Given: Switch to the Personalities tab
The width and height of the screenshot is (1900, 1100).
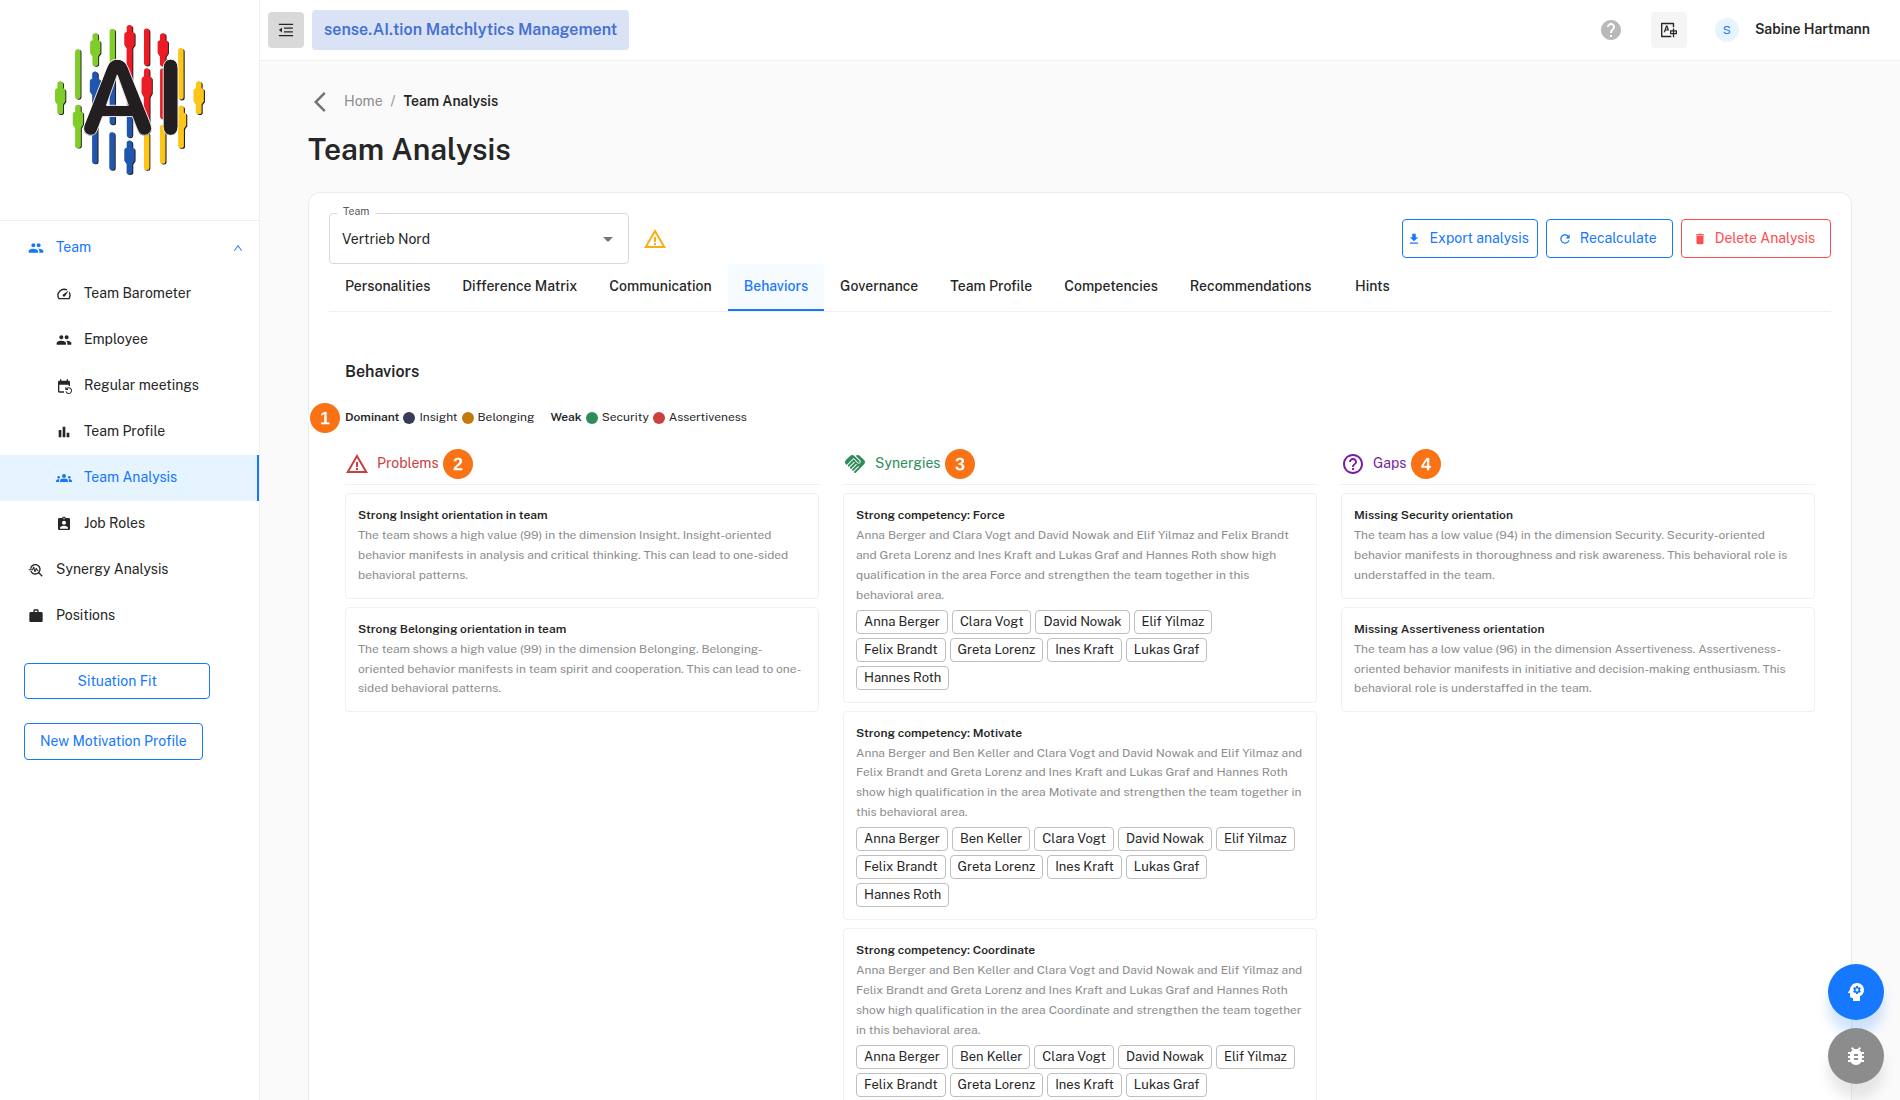Looking at the screenshot, I should [x=388, y=286].
